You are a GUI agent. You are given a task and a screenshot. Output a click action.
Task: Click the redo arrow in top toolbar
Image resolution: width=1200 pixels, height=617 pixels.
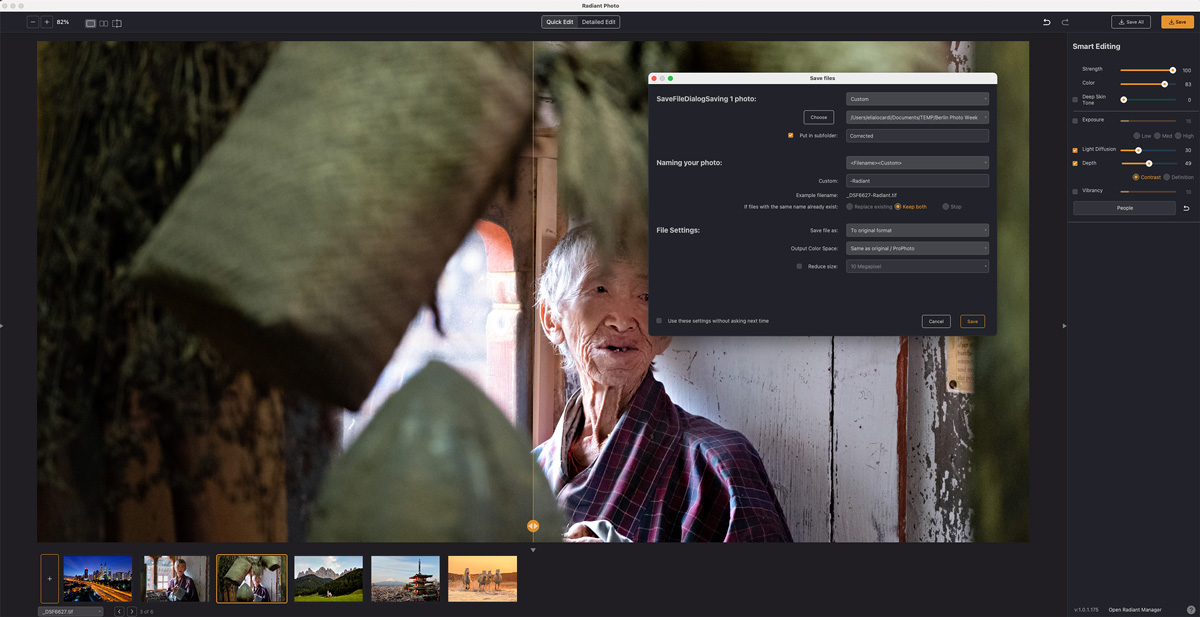click(x=1065, y=22)
